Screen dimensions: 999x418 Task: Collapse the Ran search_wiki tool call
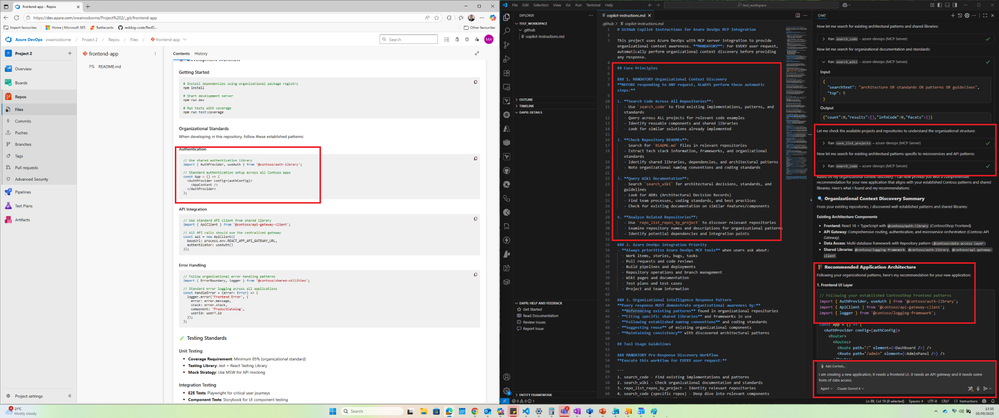tap(904, 60)
